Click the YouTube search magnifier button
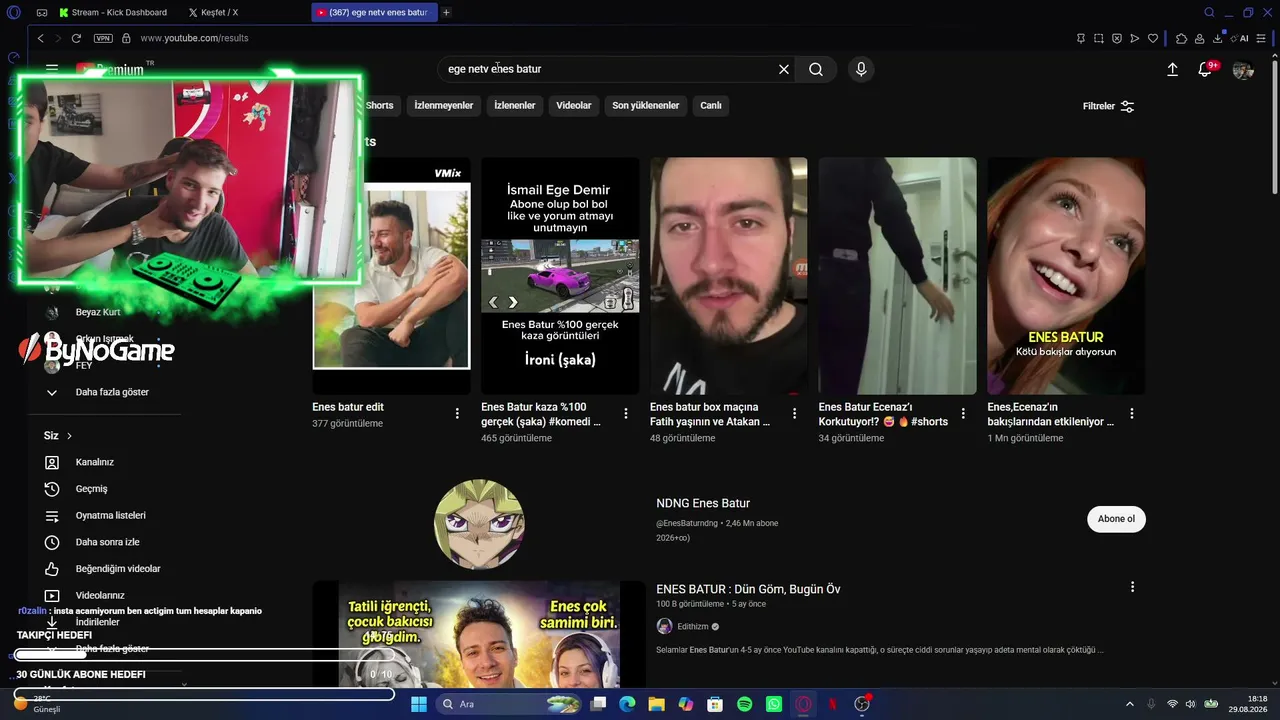Screen dimensions: 1280x720 point(816,69)
